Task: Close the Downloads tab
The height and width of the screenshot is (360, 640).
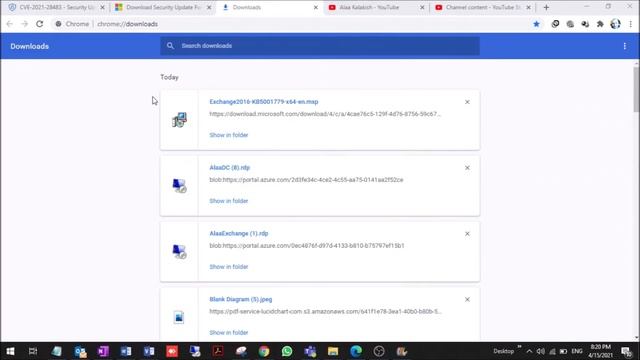Action: (316, 7)
